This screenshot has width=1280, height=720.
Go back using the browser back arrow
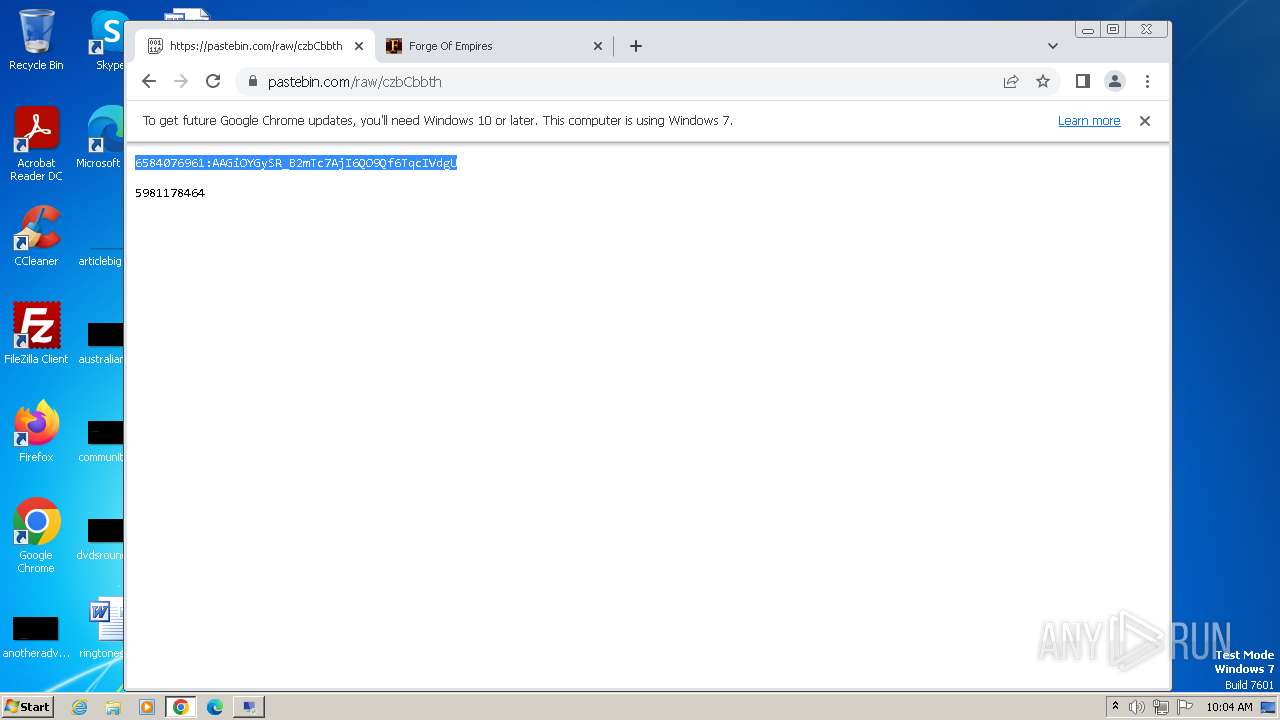click(149, 82)
